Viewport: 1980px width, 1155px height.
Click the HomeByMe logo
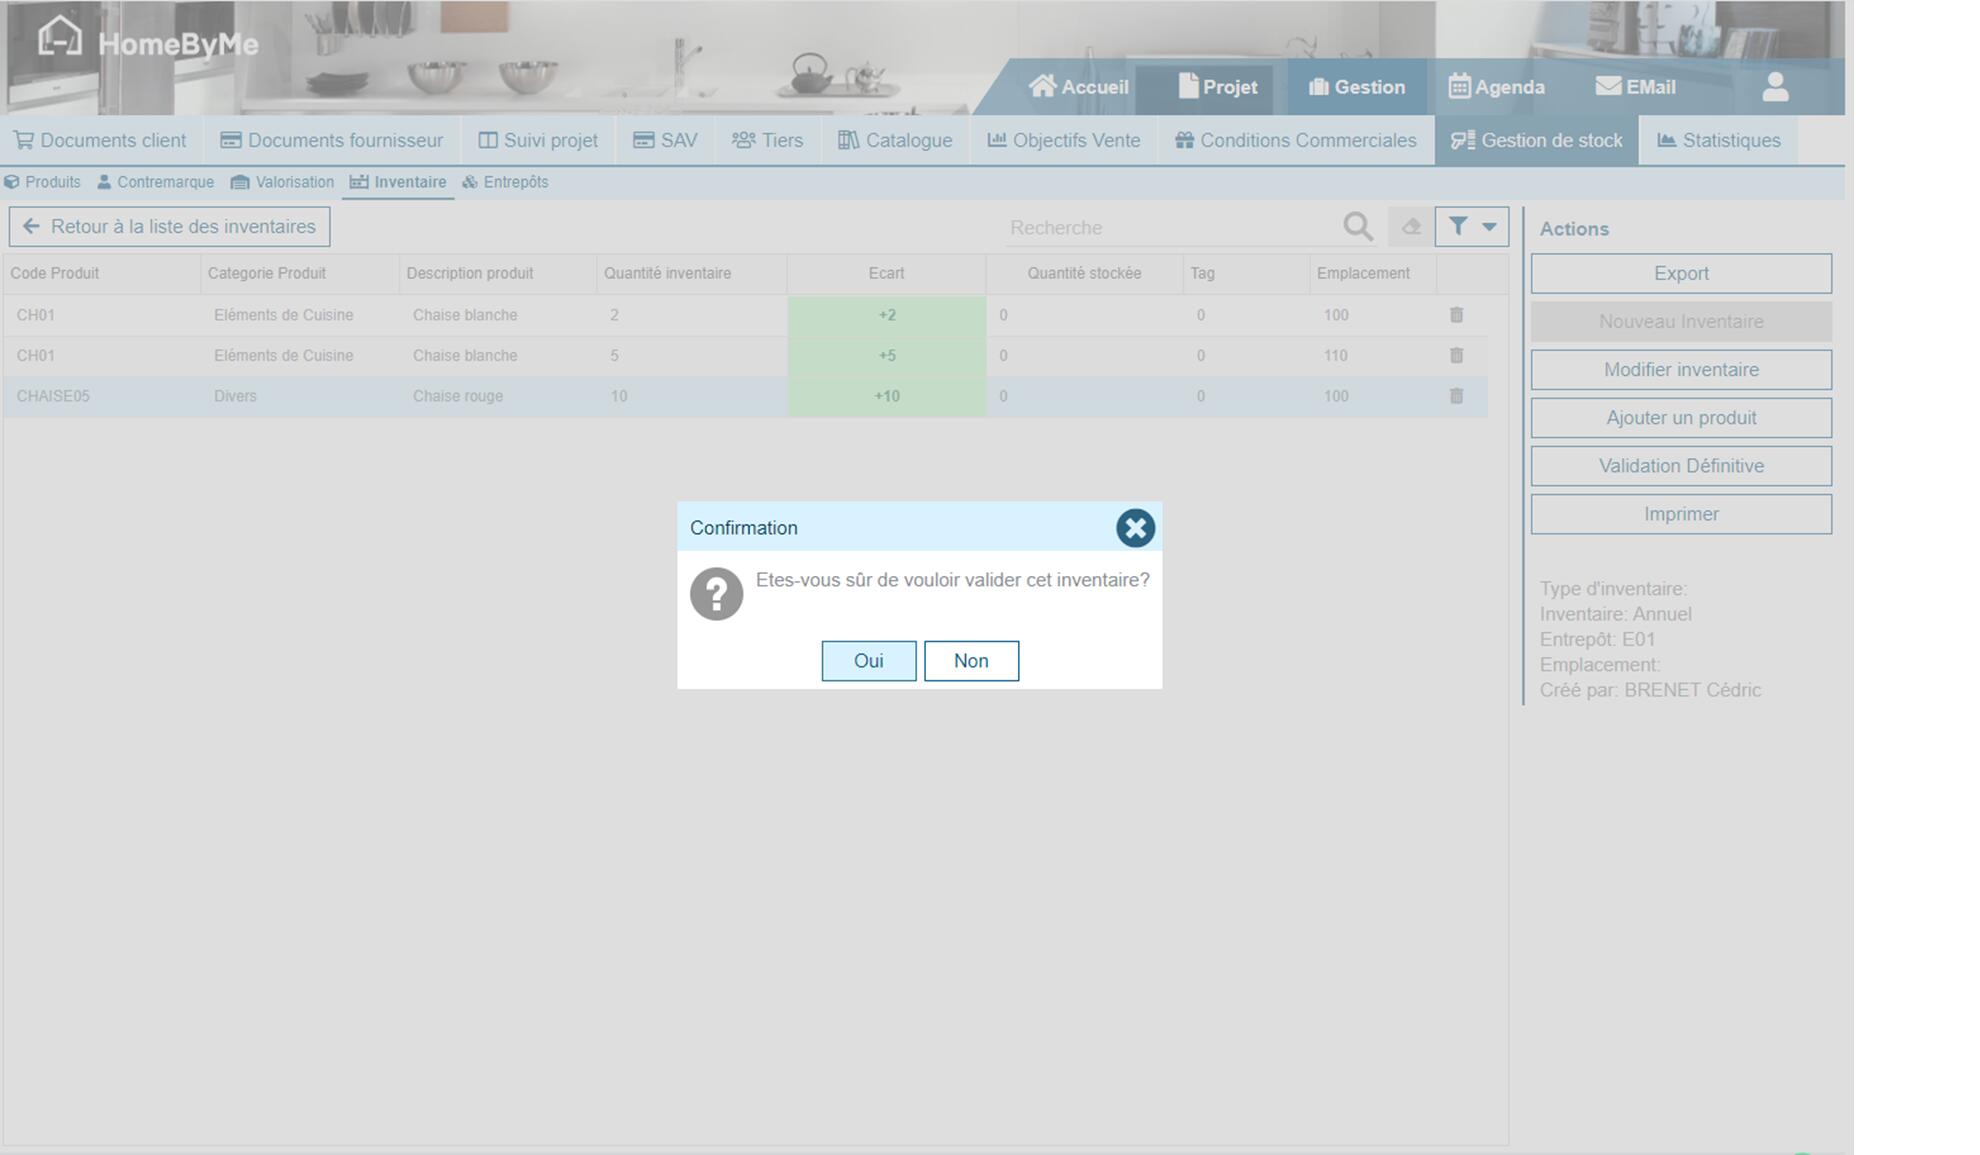tap(148, 42)
